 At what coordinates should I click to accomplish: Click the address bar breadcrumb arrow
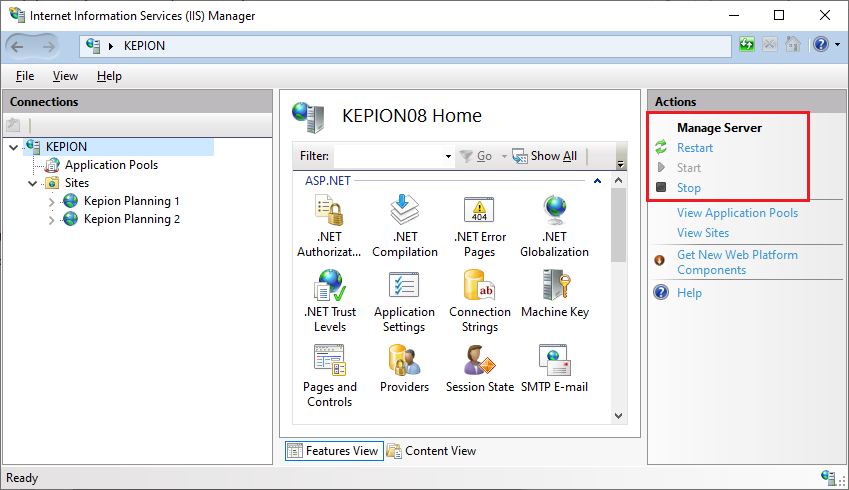coord(111,47)
